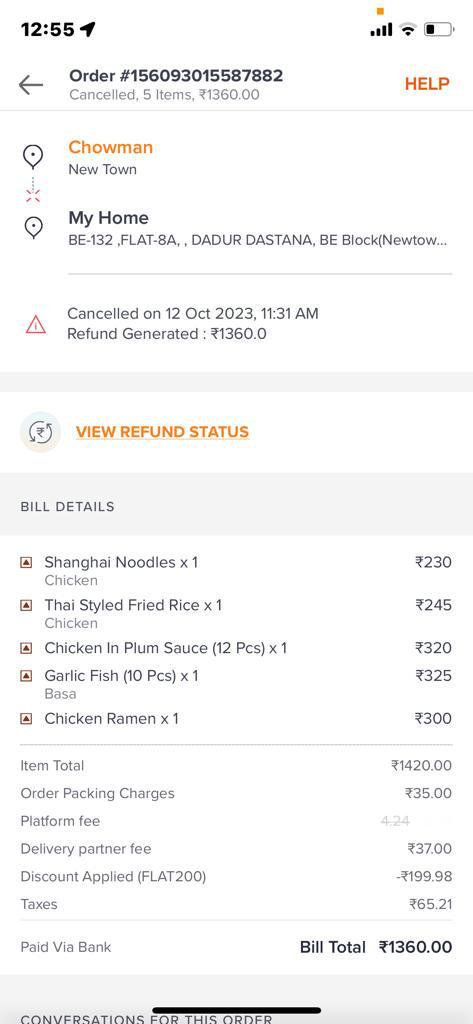Viewport: 473px width, 1024px height.
Task: Tap non-veg icon beside Chicken In Plum Sauce
Action: coord(26,648)
